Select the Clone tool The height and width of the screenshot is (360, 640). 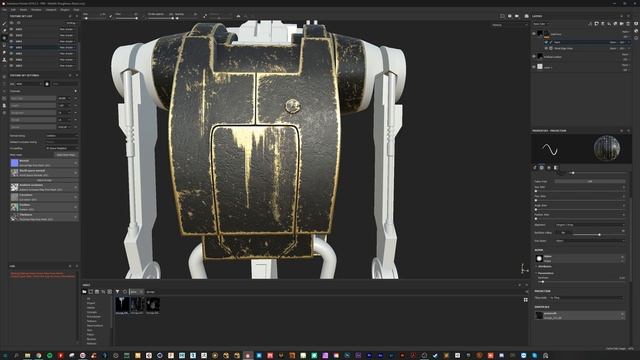pos(4,60)
